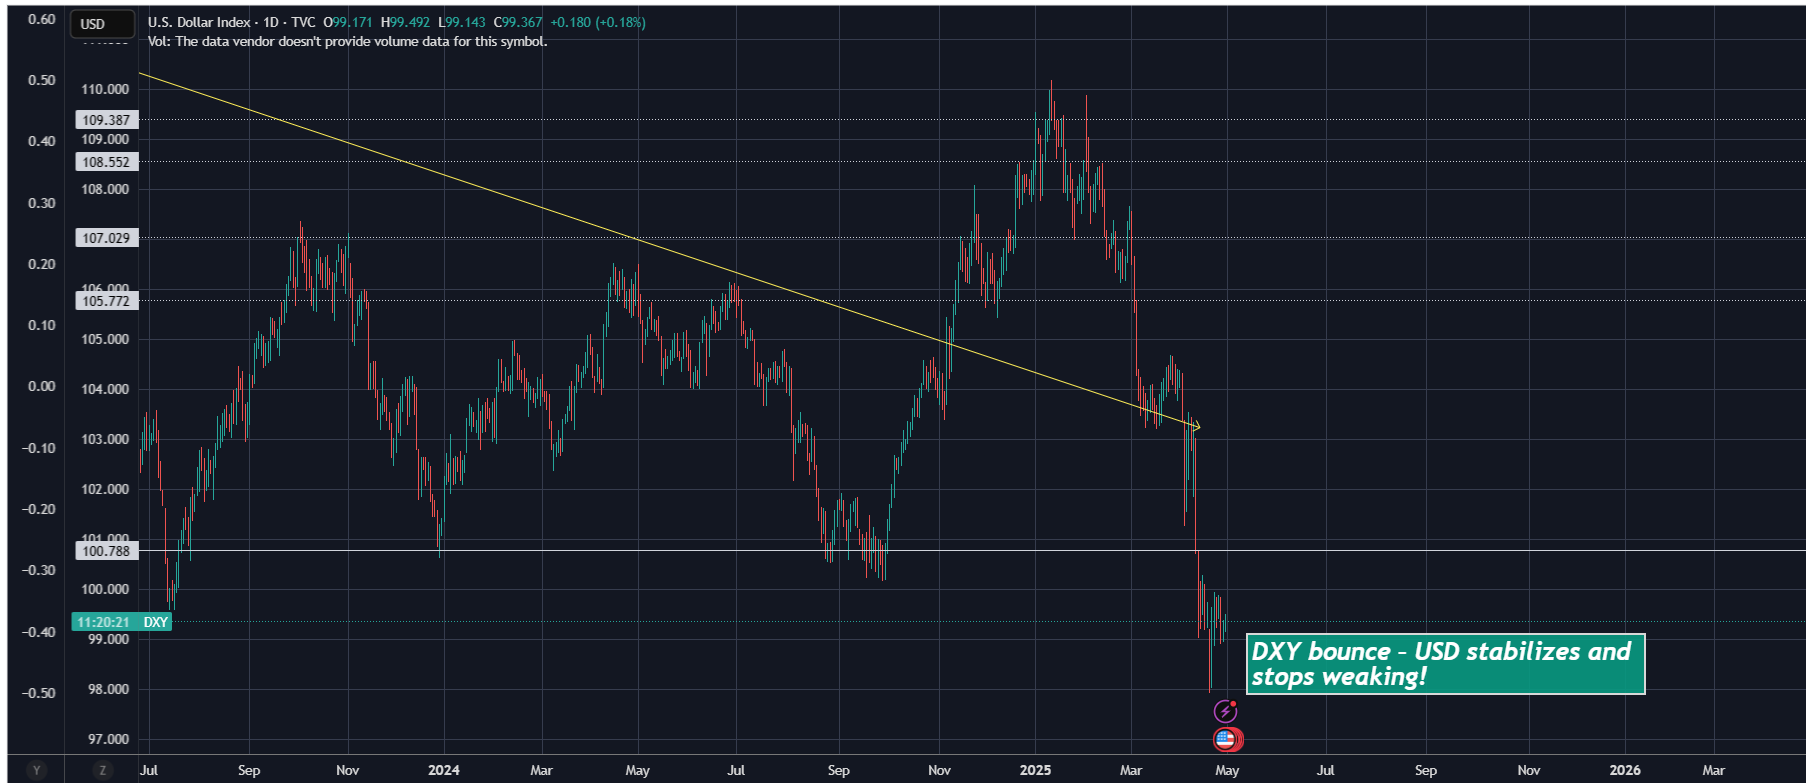The image size is (1806, 783).
Task: Select the 109.387 horizontal line price label
Action: click(106, 120)
